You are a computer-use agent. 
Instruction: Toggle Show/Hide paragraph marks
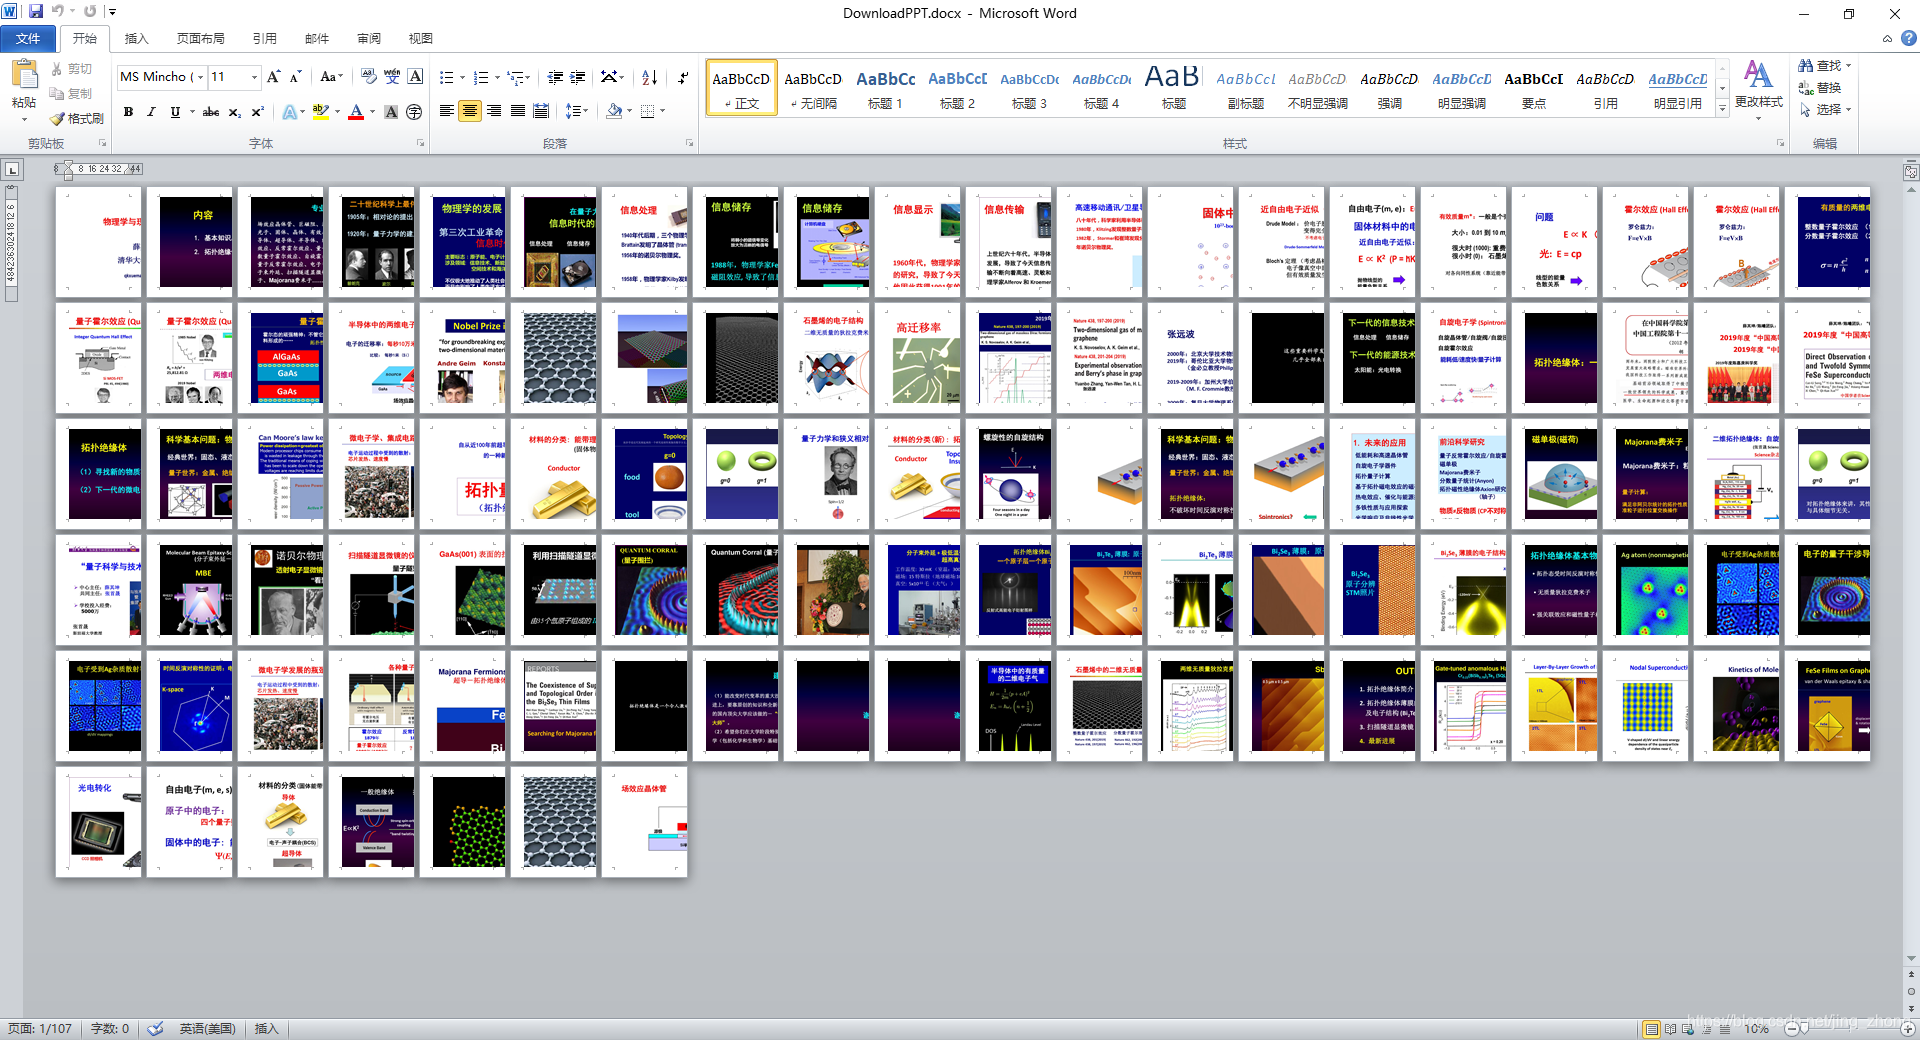(683, 77)
